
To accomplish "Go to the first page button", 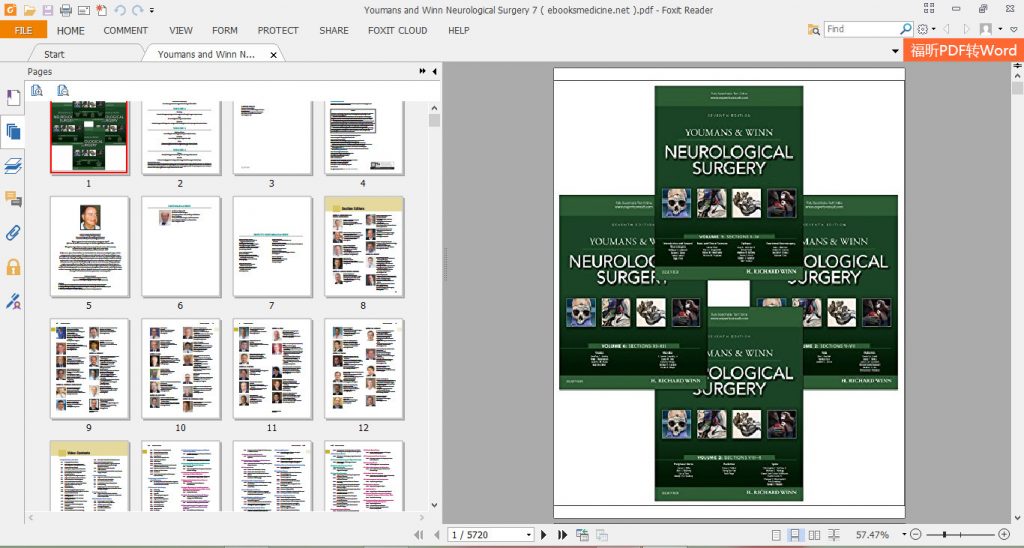I will point(420,534).
